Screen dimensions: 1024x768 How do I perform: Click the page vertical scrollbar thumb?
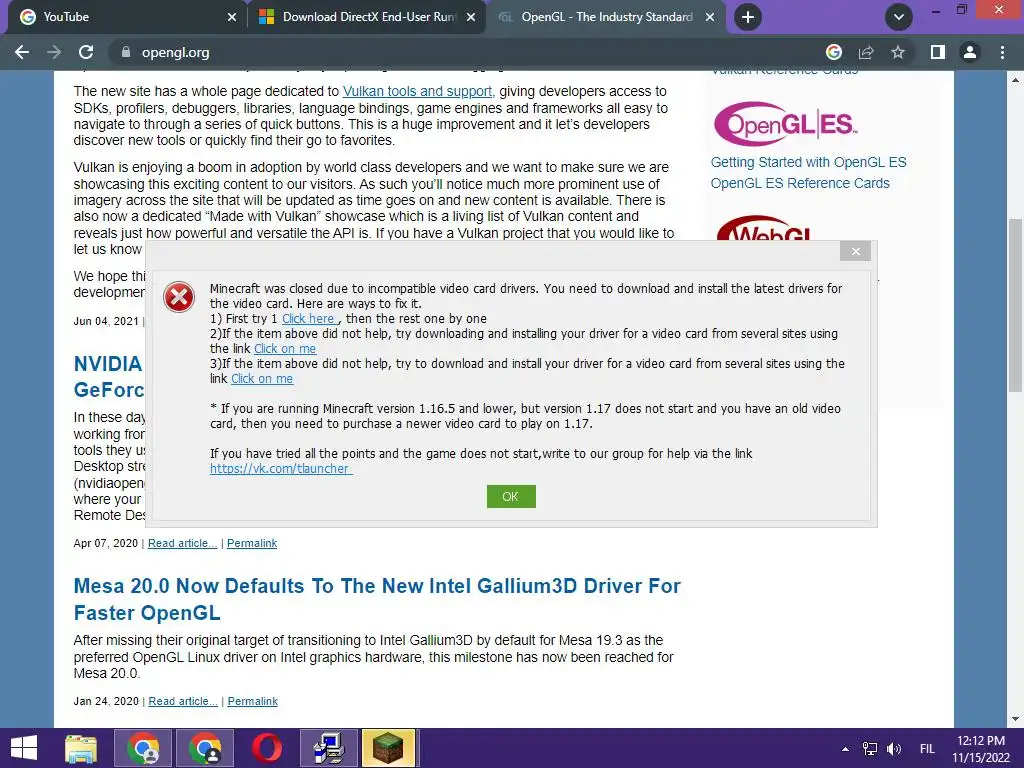[1015, 305]
